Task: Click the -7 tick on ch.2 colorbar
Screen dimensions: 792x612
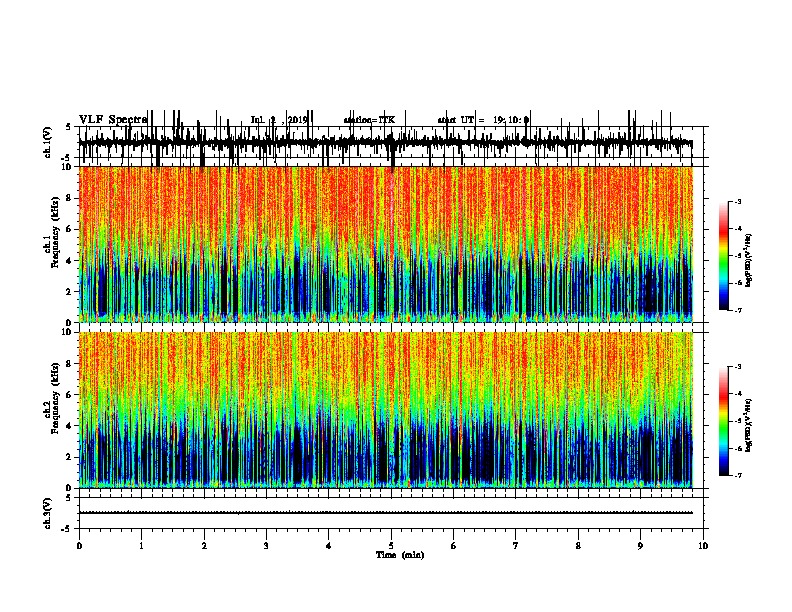Action: point(737,475)
